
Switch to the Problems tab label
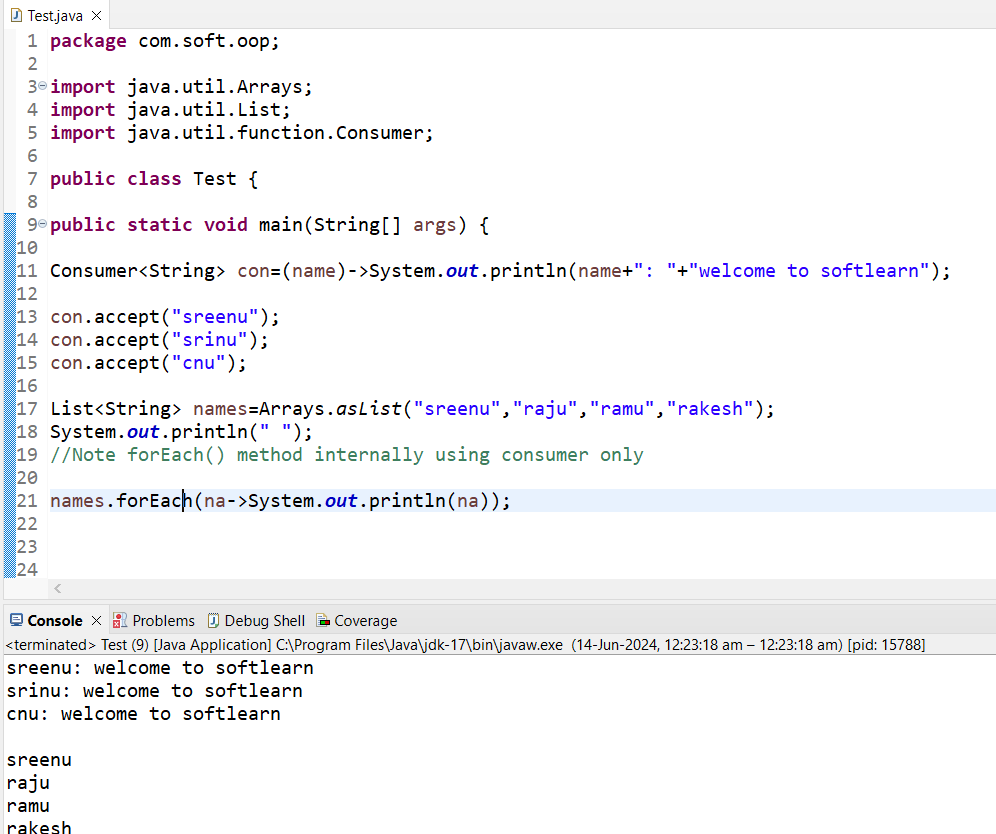point(163,621)
